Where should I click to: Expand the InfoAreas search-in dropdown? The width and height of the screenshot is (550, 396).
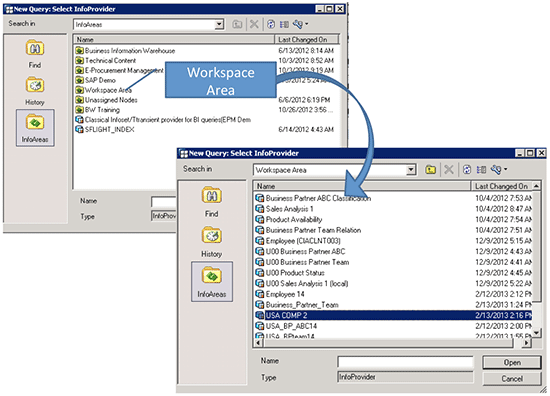(219, 24)
